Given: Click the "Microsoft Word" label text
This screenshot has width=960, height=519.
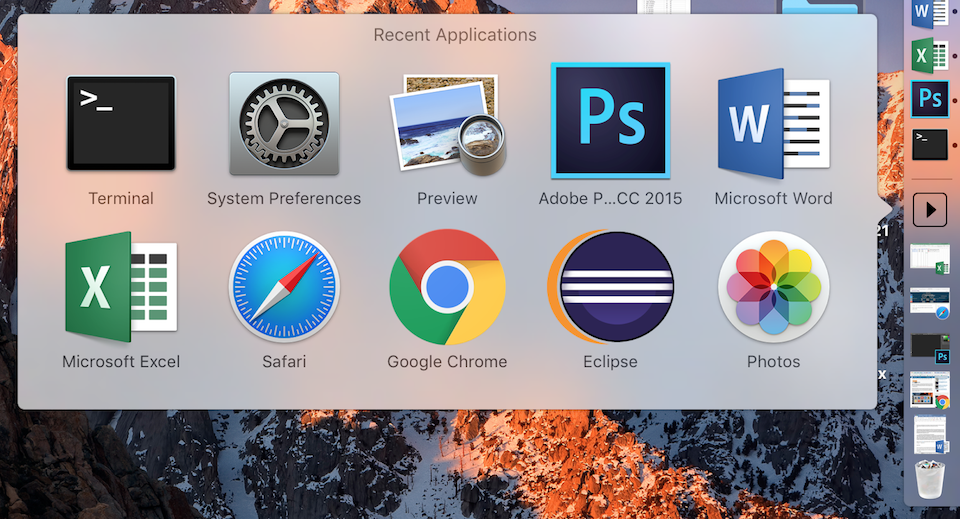Looking at the screenshot, I should (773, 198).
